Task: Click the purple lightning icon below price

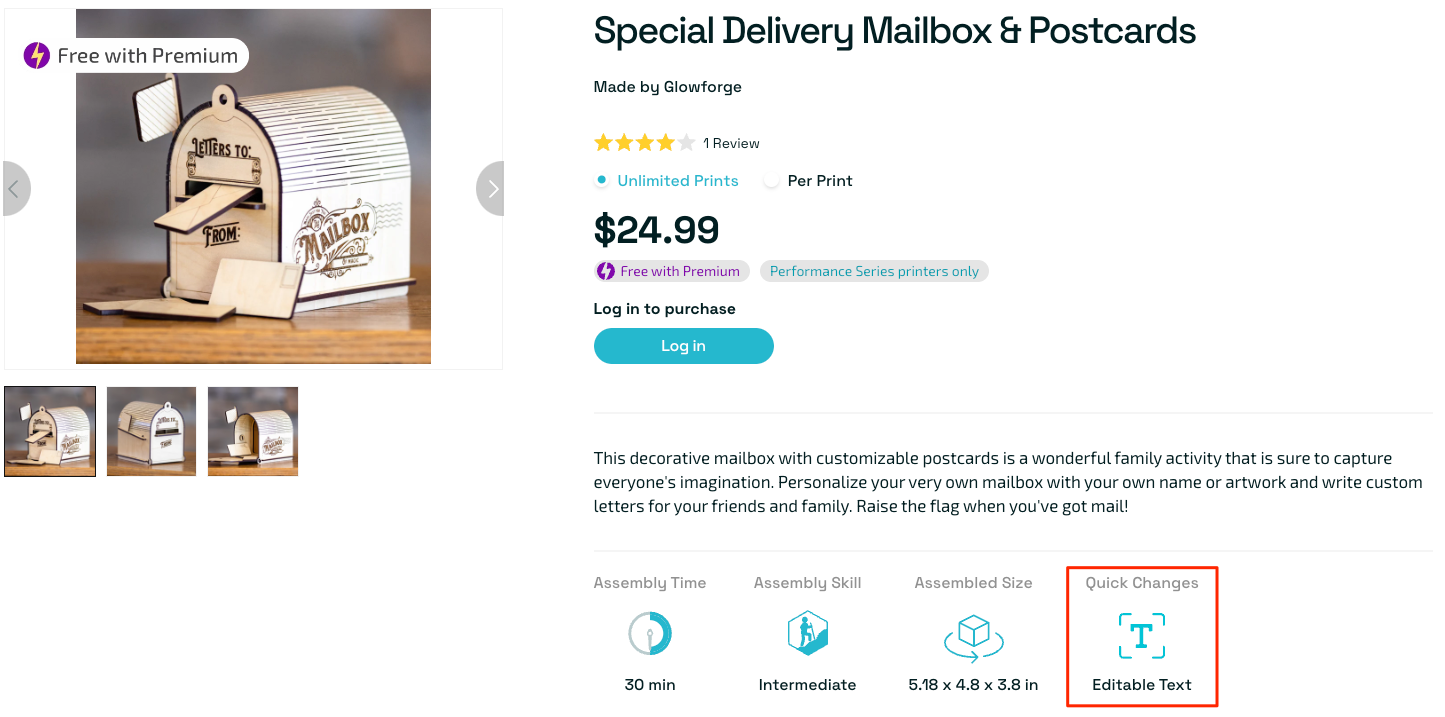Action: coord(606,271)
